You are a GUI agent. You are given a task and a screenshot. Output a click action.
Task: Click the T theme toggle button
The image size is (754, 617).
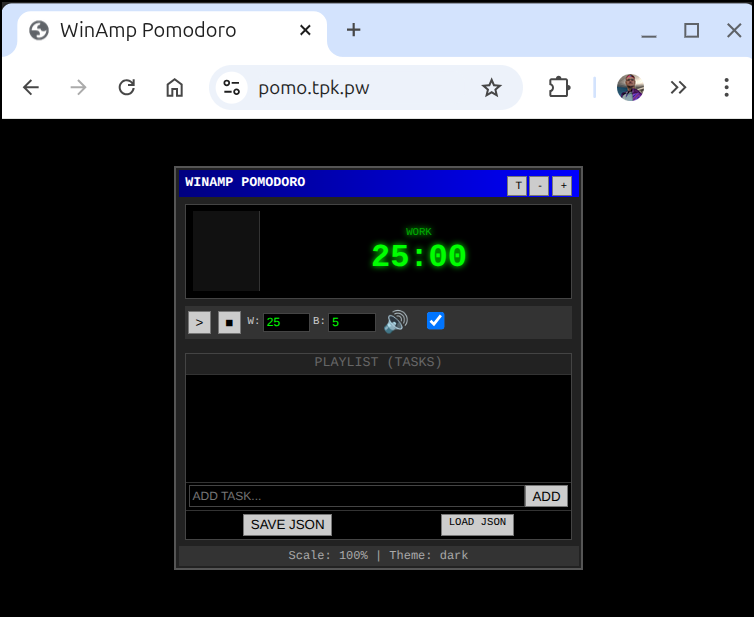pos(517,186)
